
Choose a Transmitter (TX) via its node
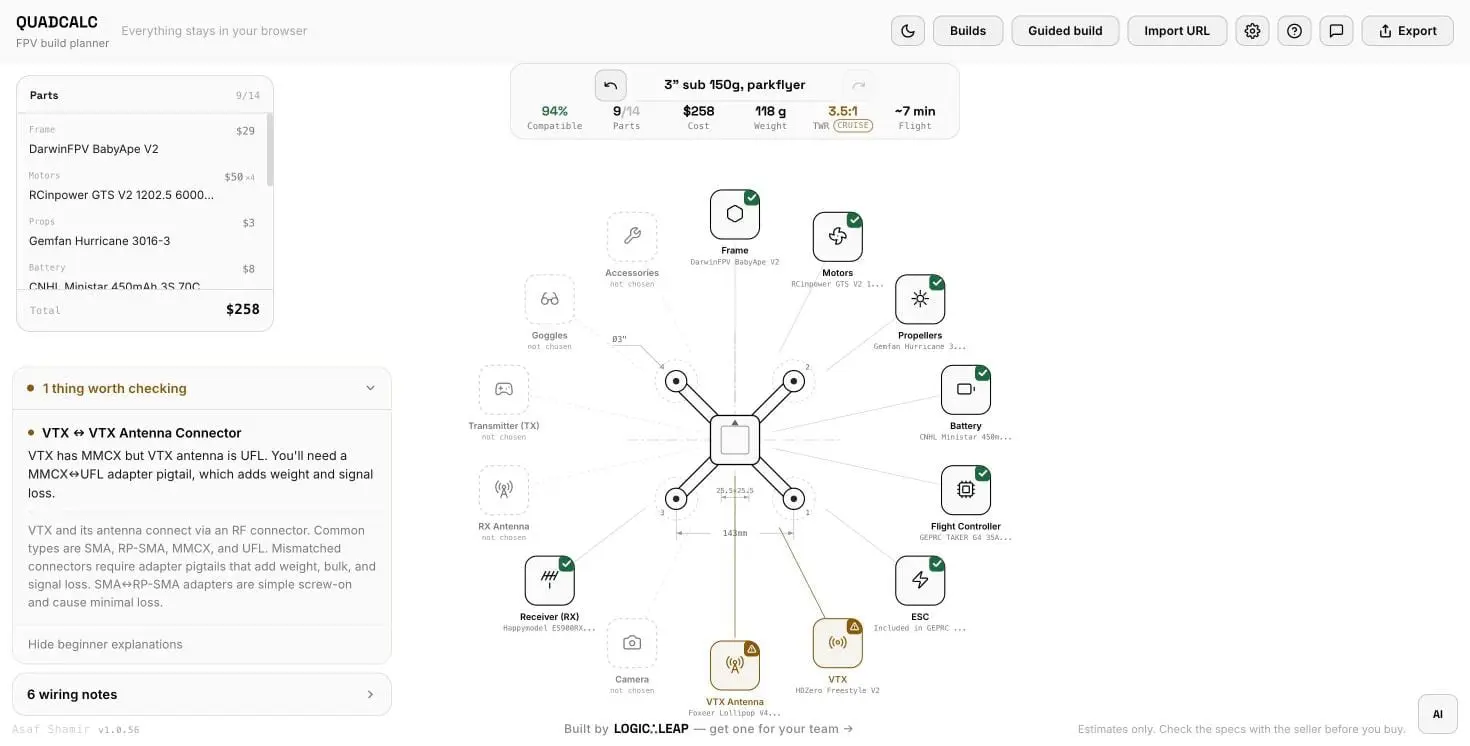[504, 390]
